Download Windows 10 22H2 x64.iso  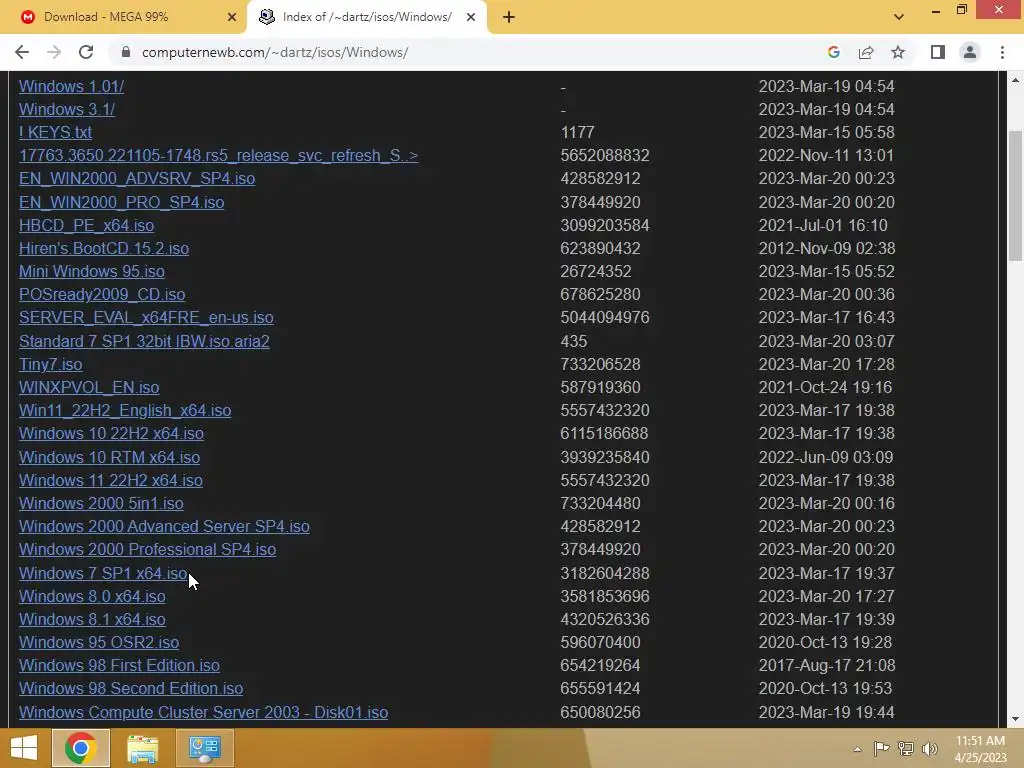point(111,433)
